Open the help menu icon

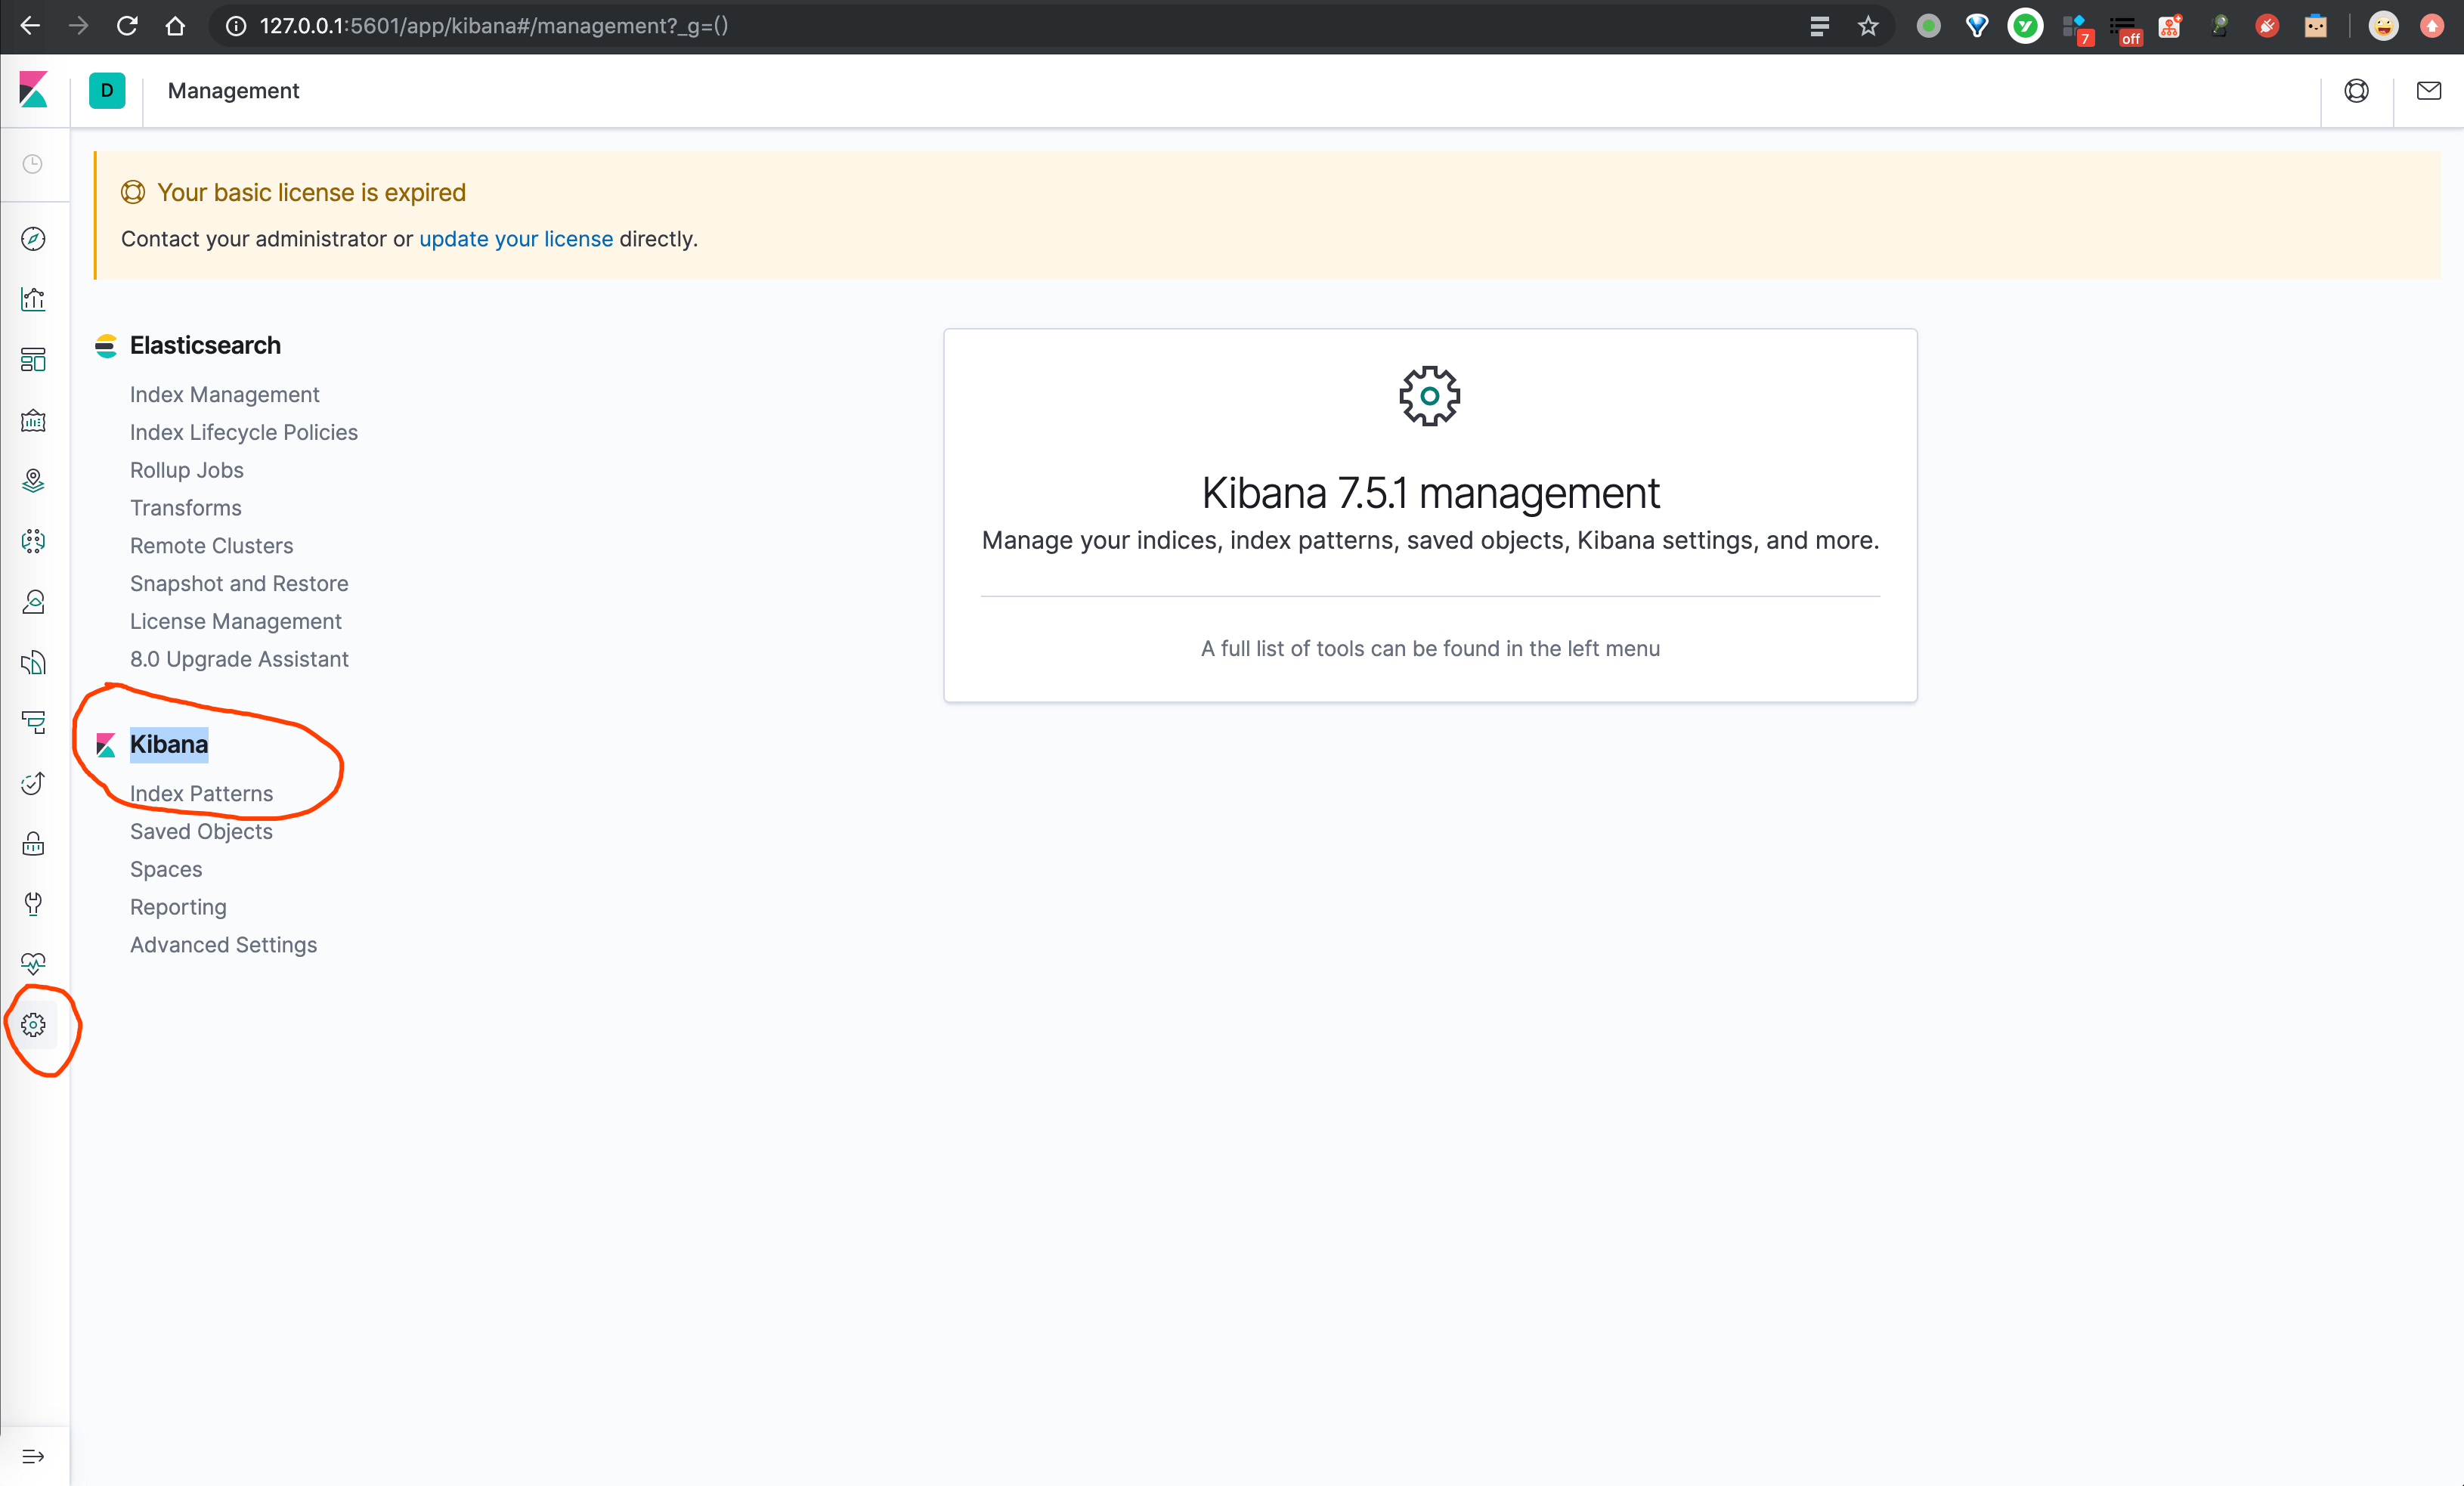point(2356,91)
